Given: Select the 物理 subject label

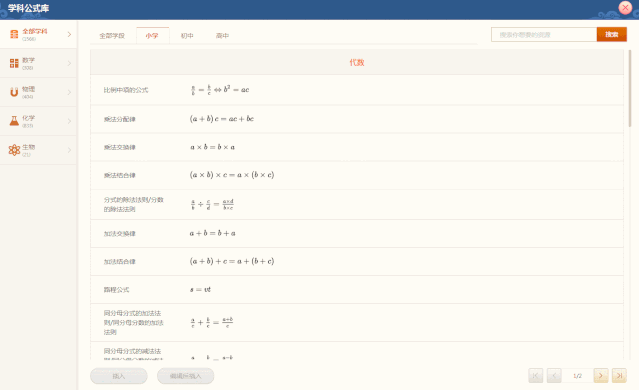Looking at the screenshot, I should [x=29, y=89].
